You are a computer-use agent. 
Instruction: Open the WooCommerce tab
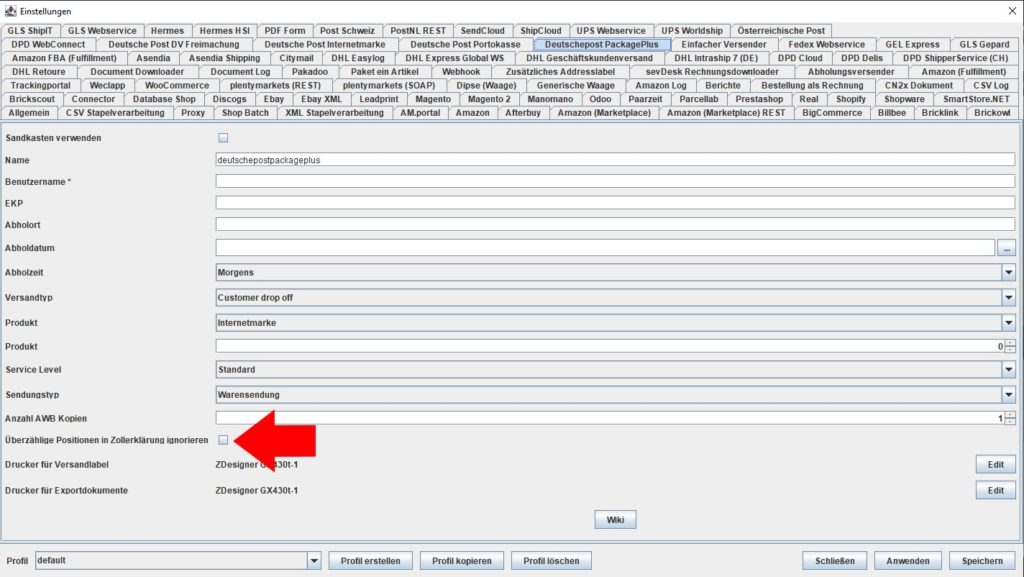[177, 86]
